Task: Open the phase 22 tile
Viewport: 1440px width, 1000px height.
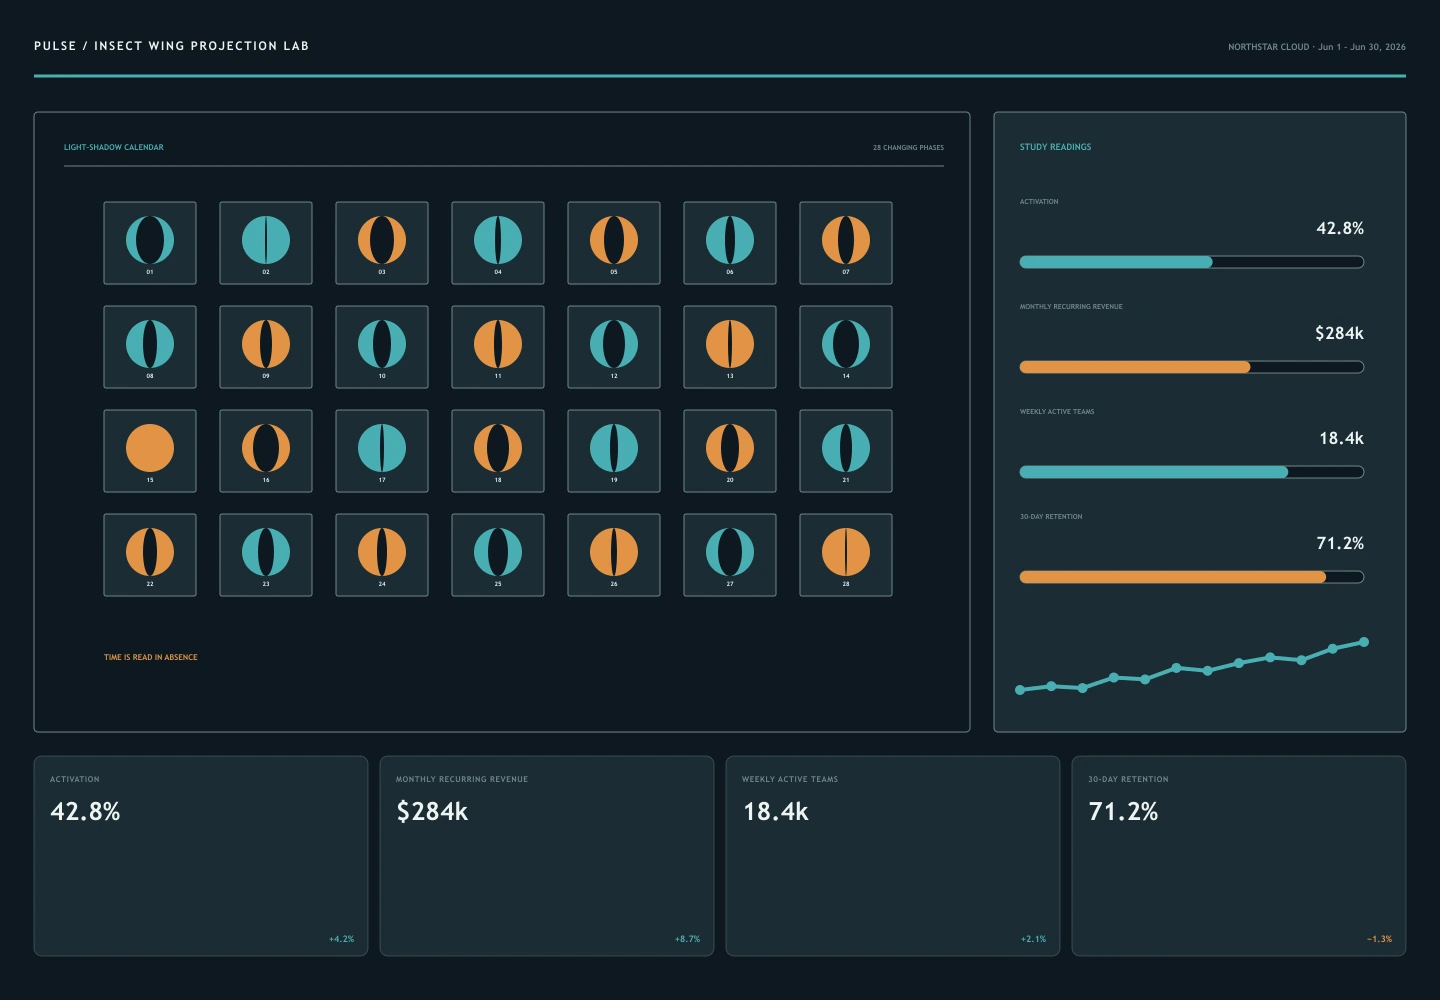Action: click(150, 555)
